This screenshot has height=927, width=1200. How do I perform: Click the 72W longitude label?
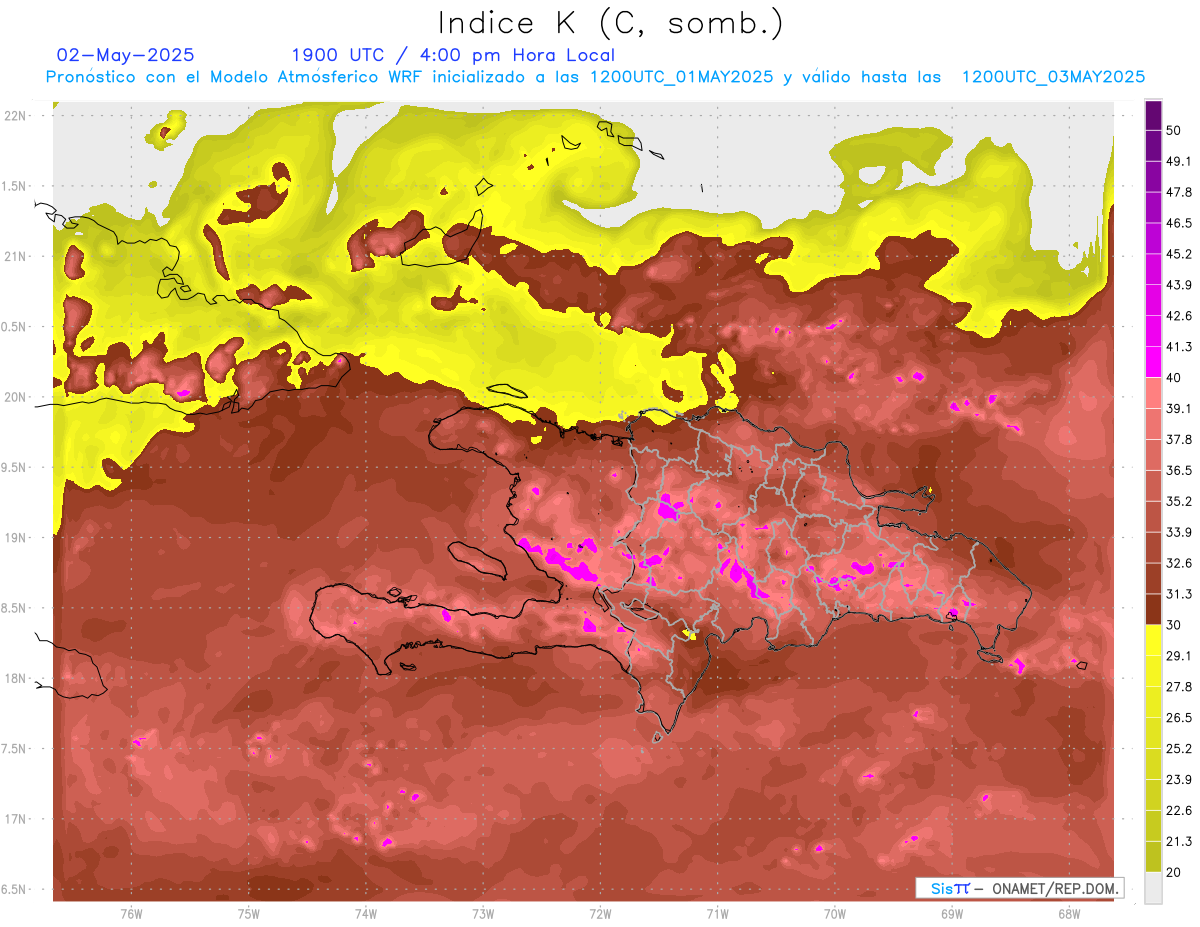(600, 914)
